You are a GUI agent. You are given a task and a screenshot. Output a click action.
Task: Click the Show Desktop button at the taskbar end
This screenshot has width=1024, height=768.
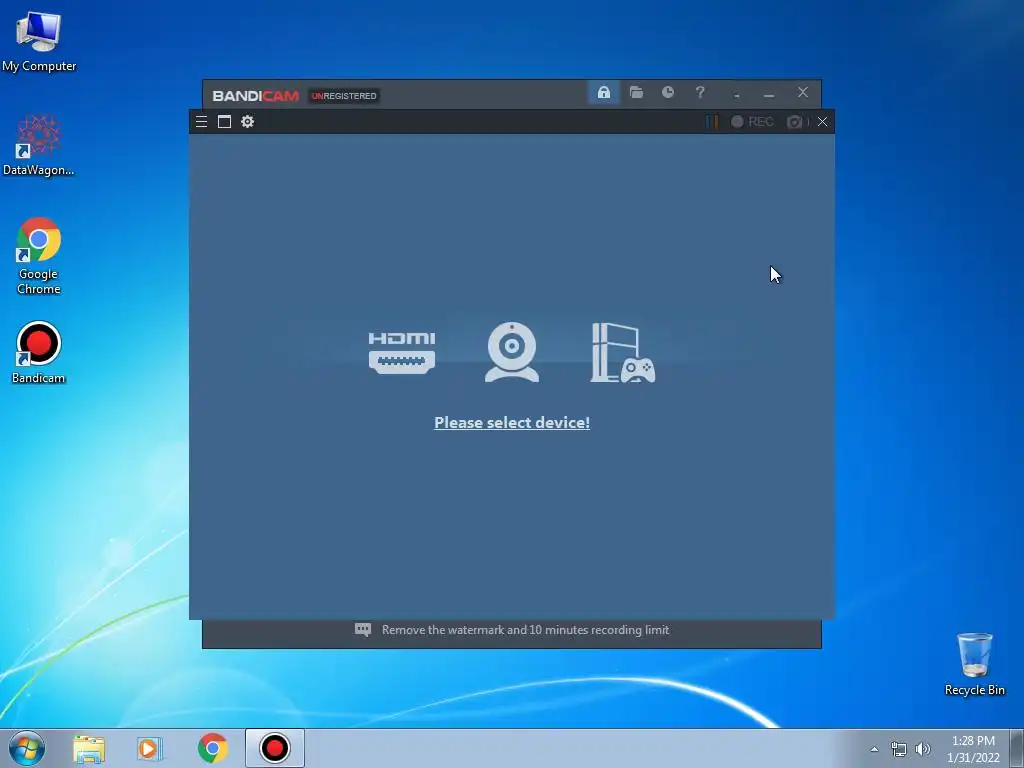[x=1017, y=748]
